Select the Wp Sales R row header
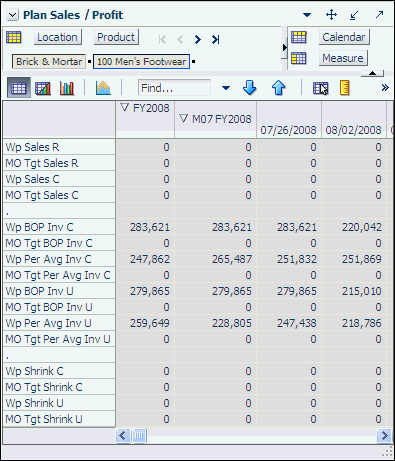The width and height of the screenshot is (395, 461). point(59,147)
